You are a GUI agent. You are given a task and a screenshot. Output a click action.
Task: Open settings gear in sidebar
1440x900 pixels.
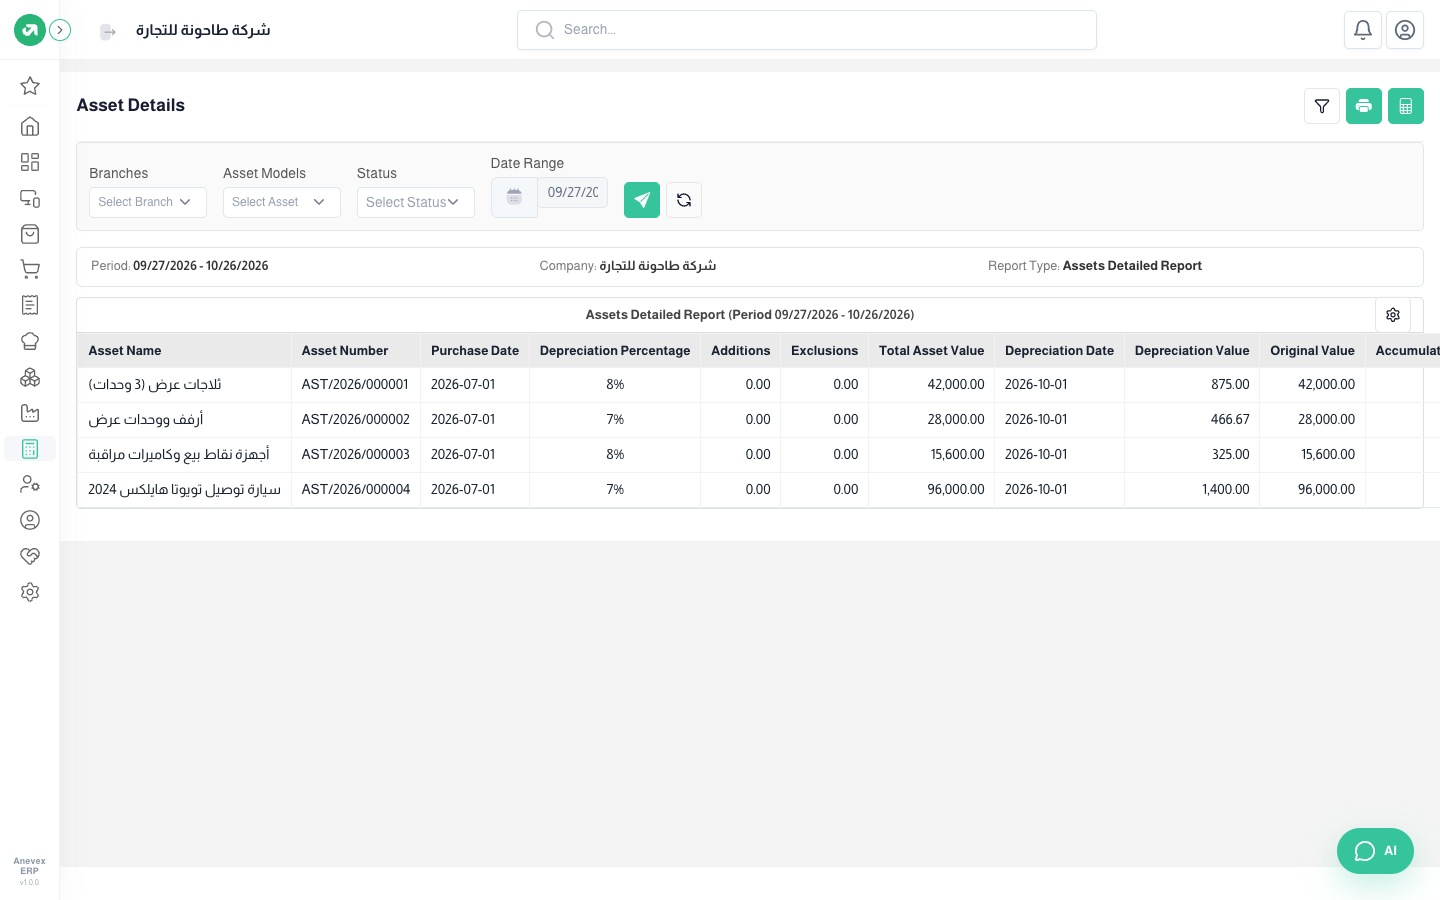pyautogui.click(x=30, y=592)
